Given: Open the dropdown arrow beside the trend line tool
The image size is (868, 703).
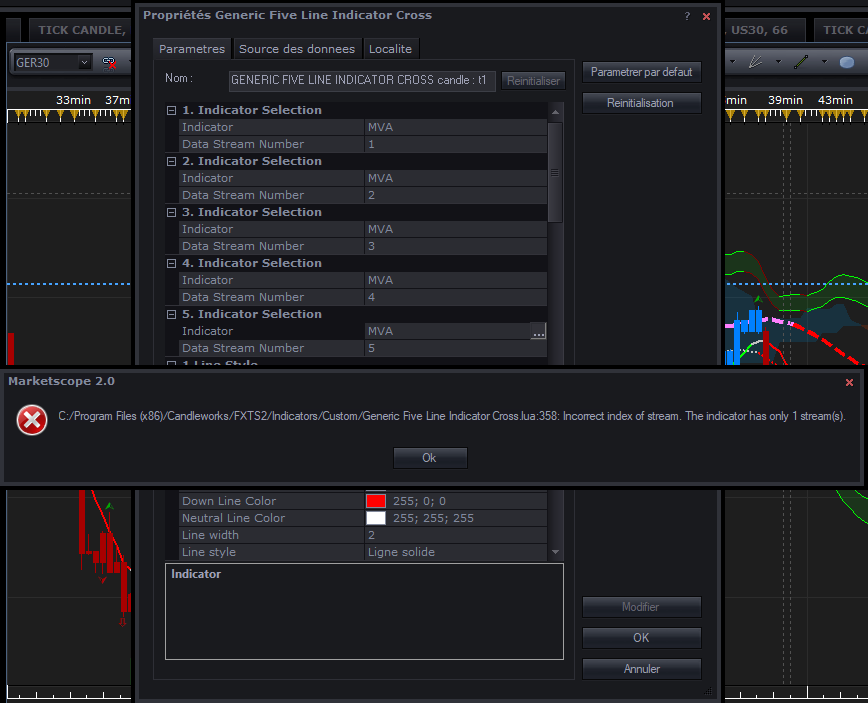Looking at the screenshot, I should click(824, 62).
